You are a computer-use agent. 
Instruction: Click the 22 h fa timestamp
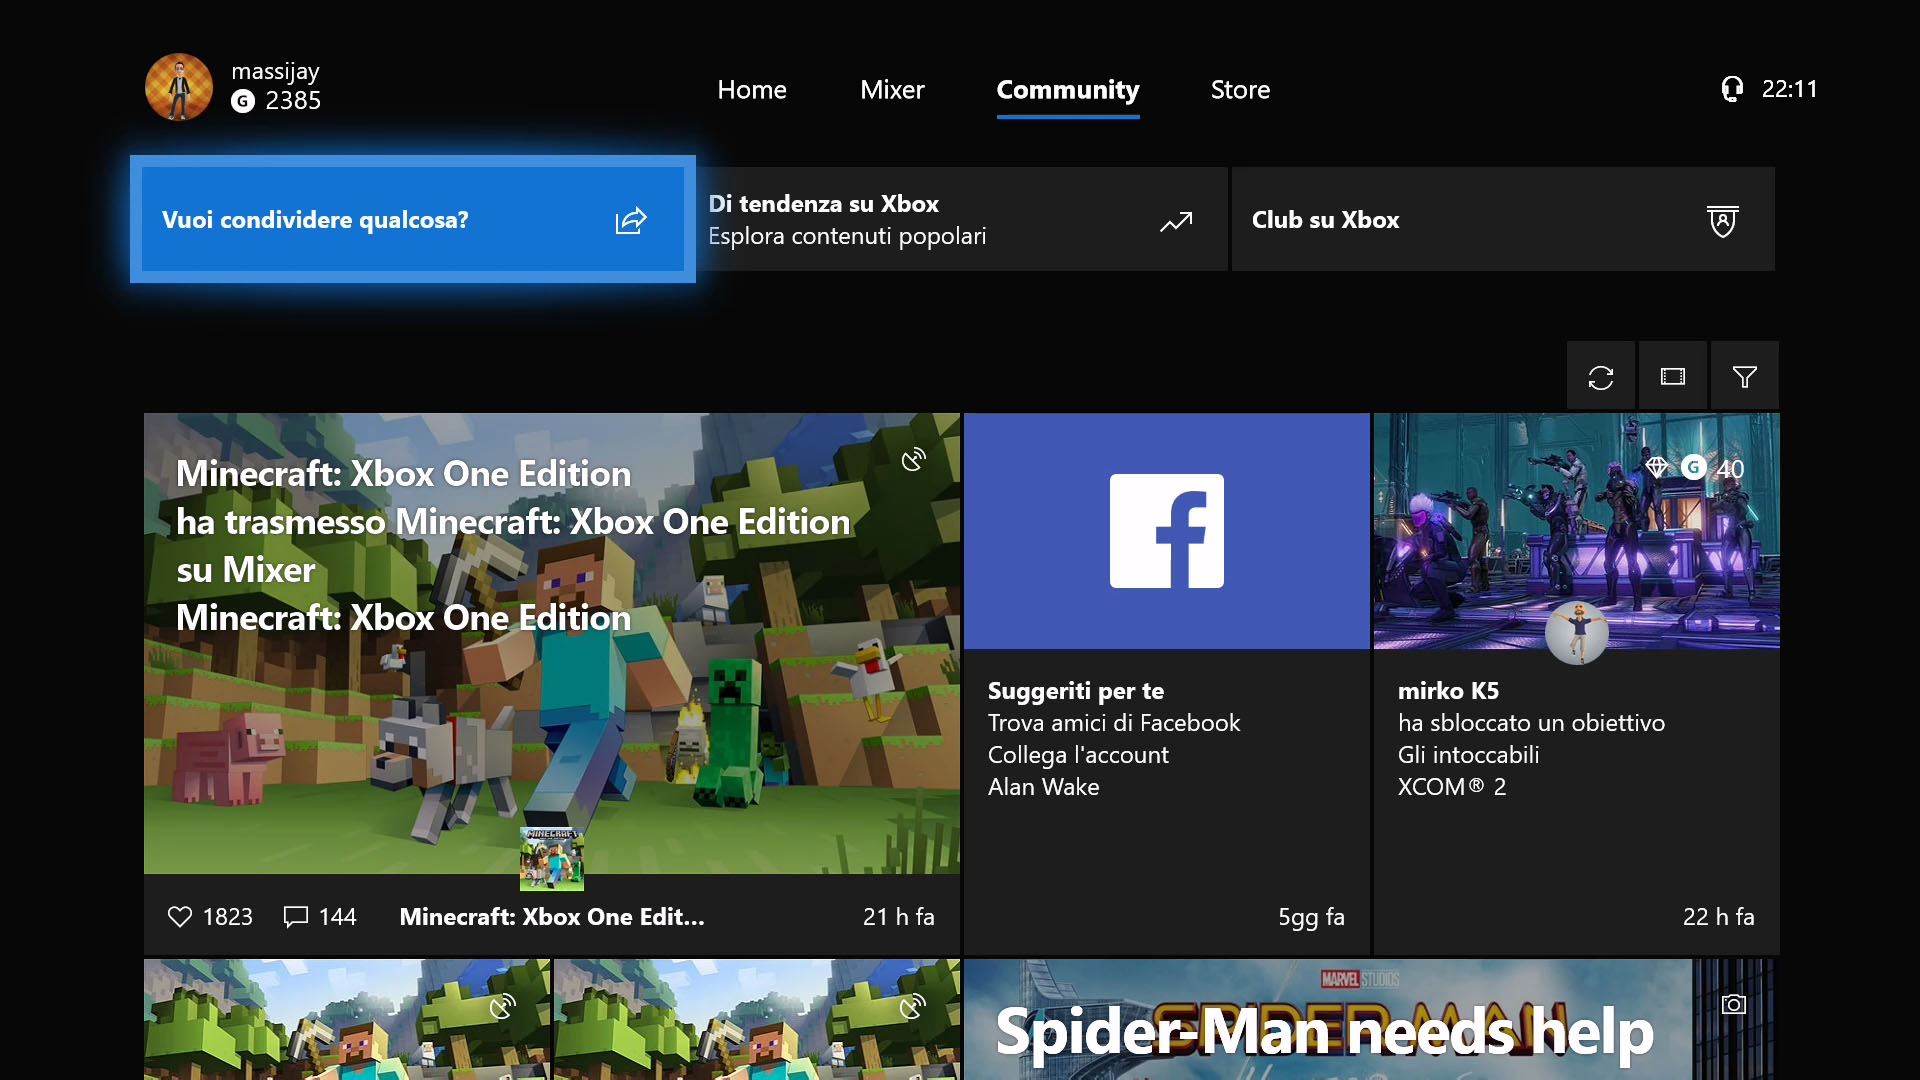[1719, 917]
